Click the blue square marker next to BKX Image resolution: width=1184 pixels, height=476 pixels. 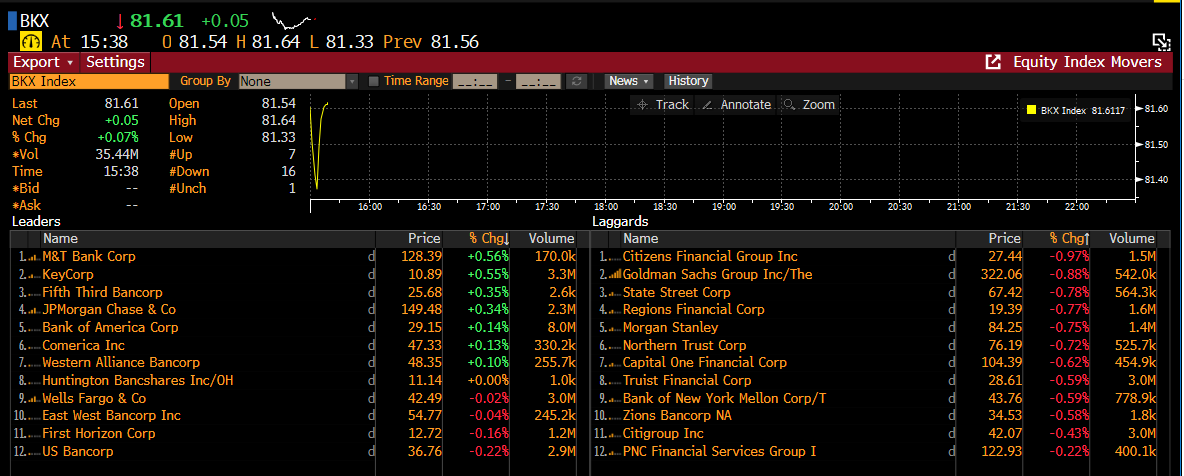(12, 20)
